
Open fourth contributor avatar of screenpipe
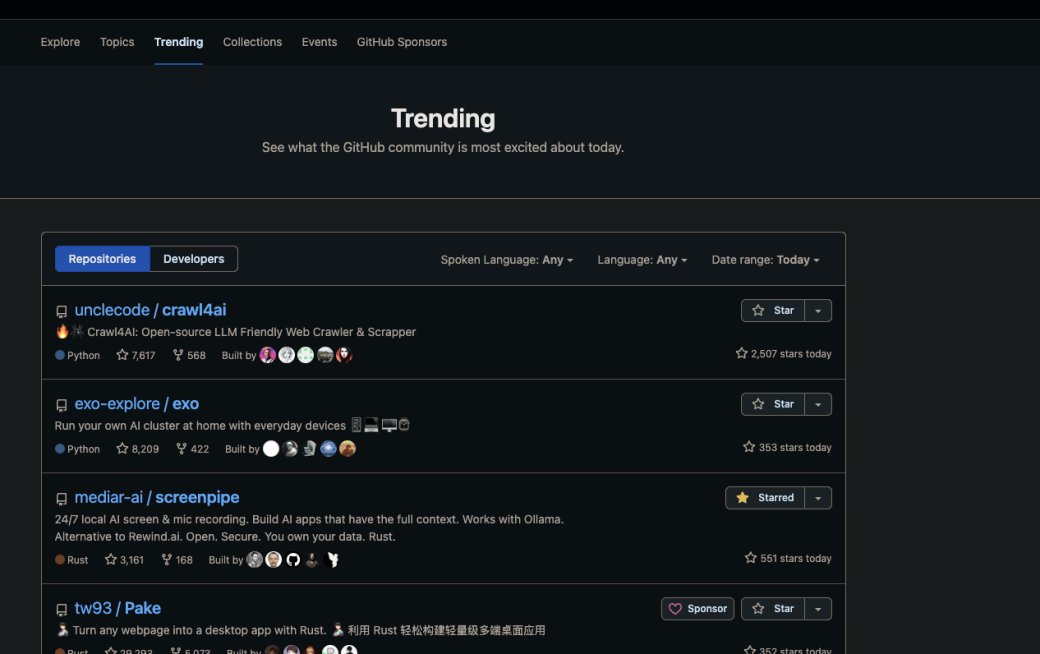312,560
